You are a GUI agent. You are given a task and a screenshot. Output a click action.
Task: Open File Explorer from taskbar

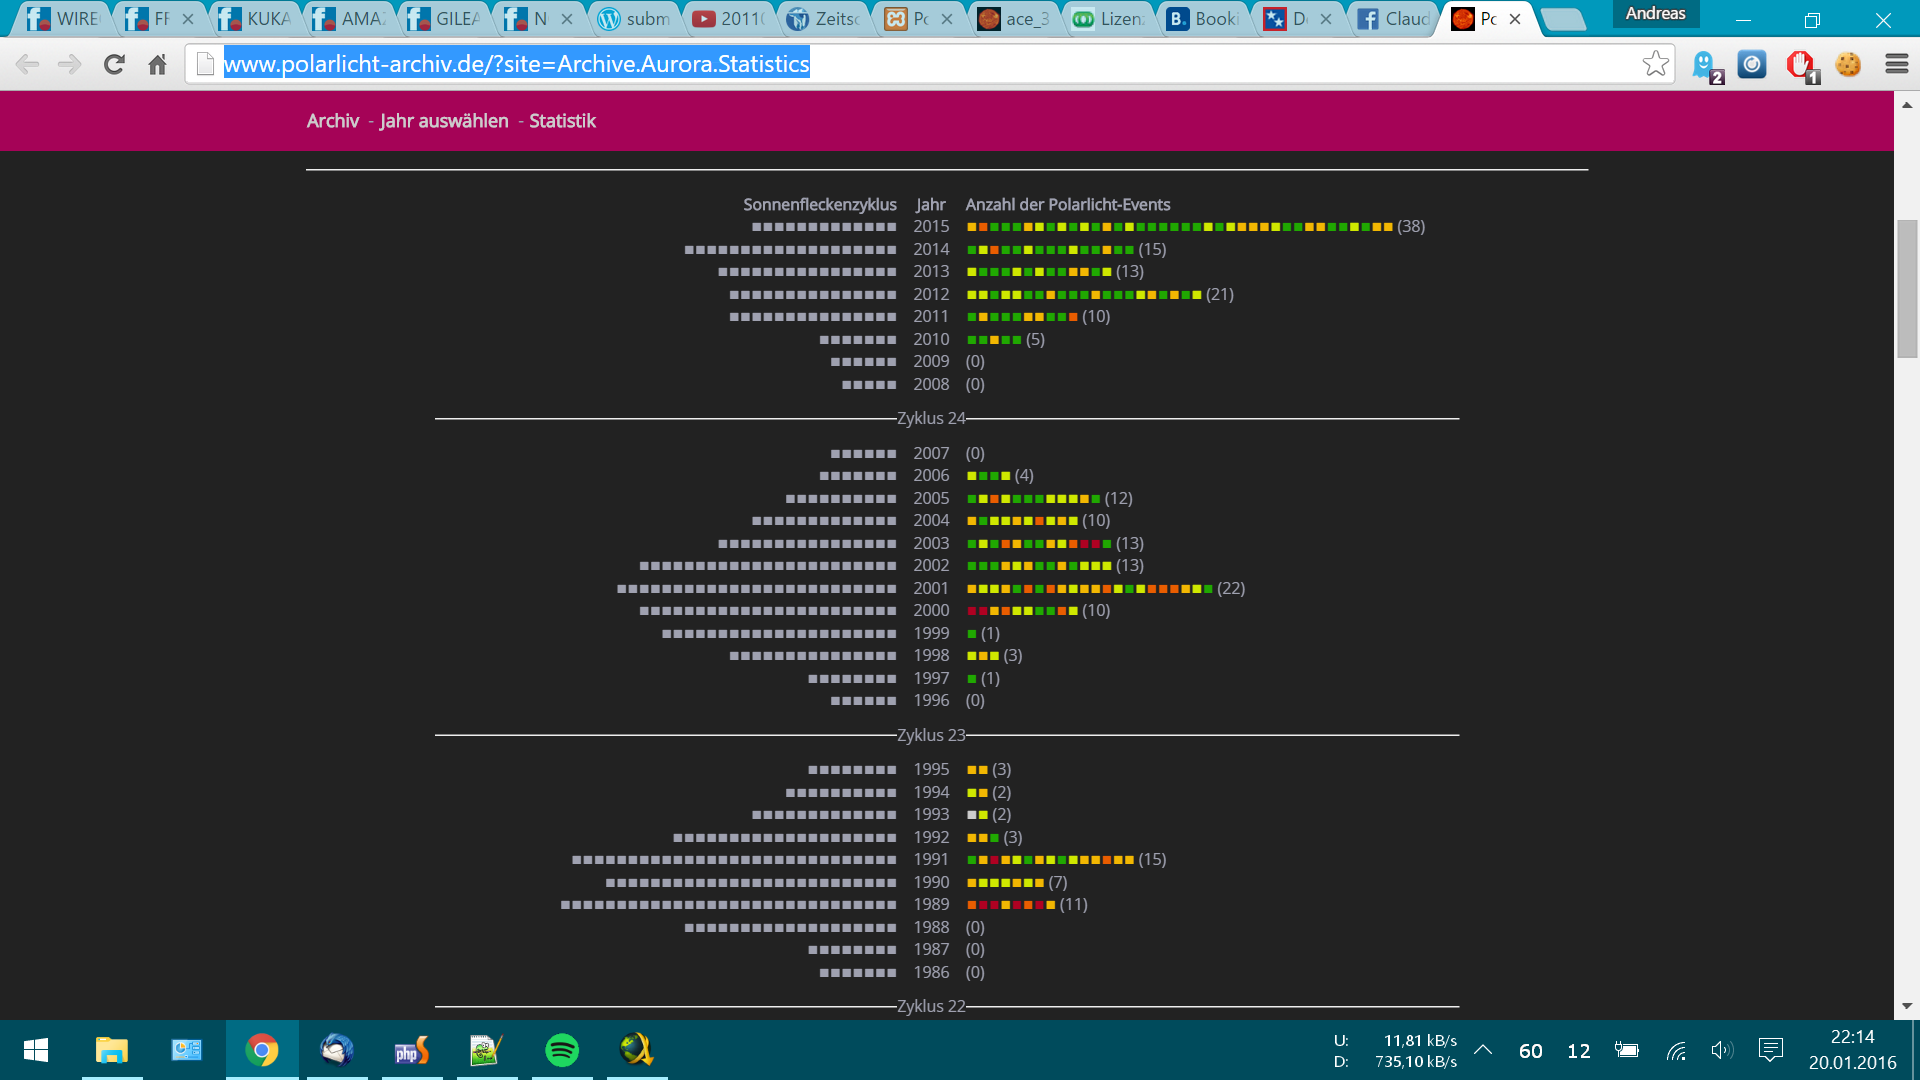[112, 1050]
